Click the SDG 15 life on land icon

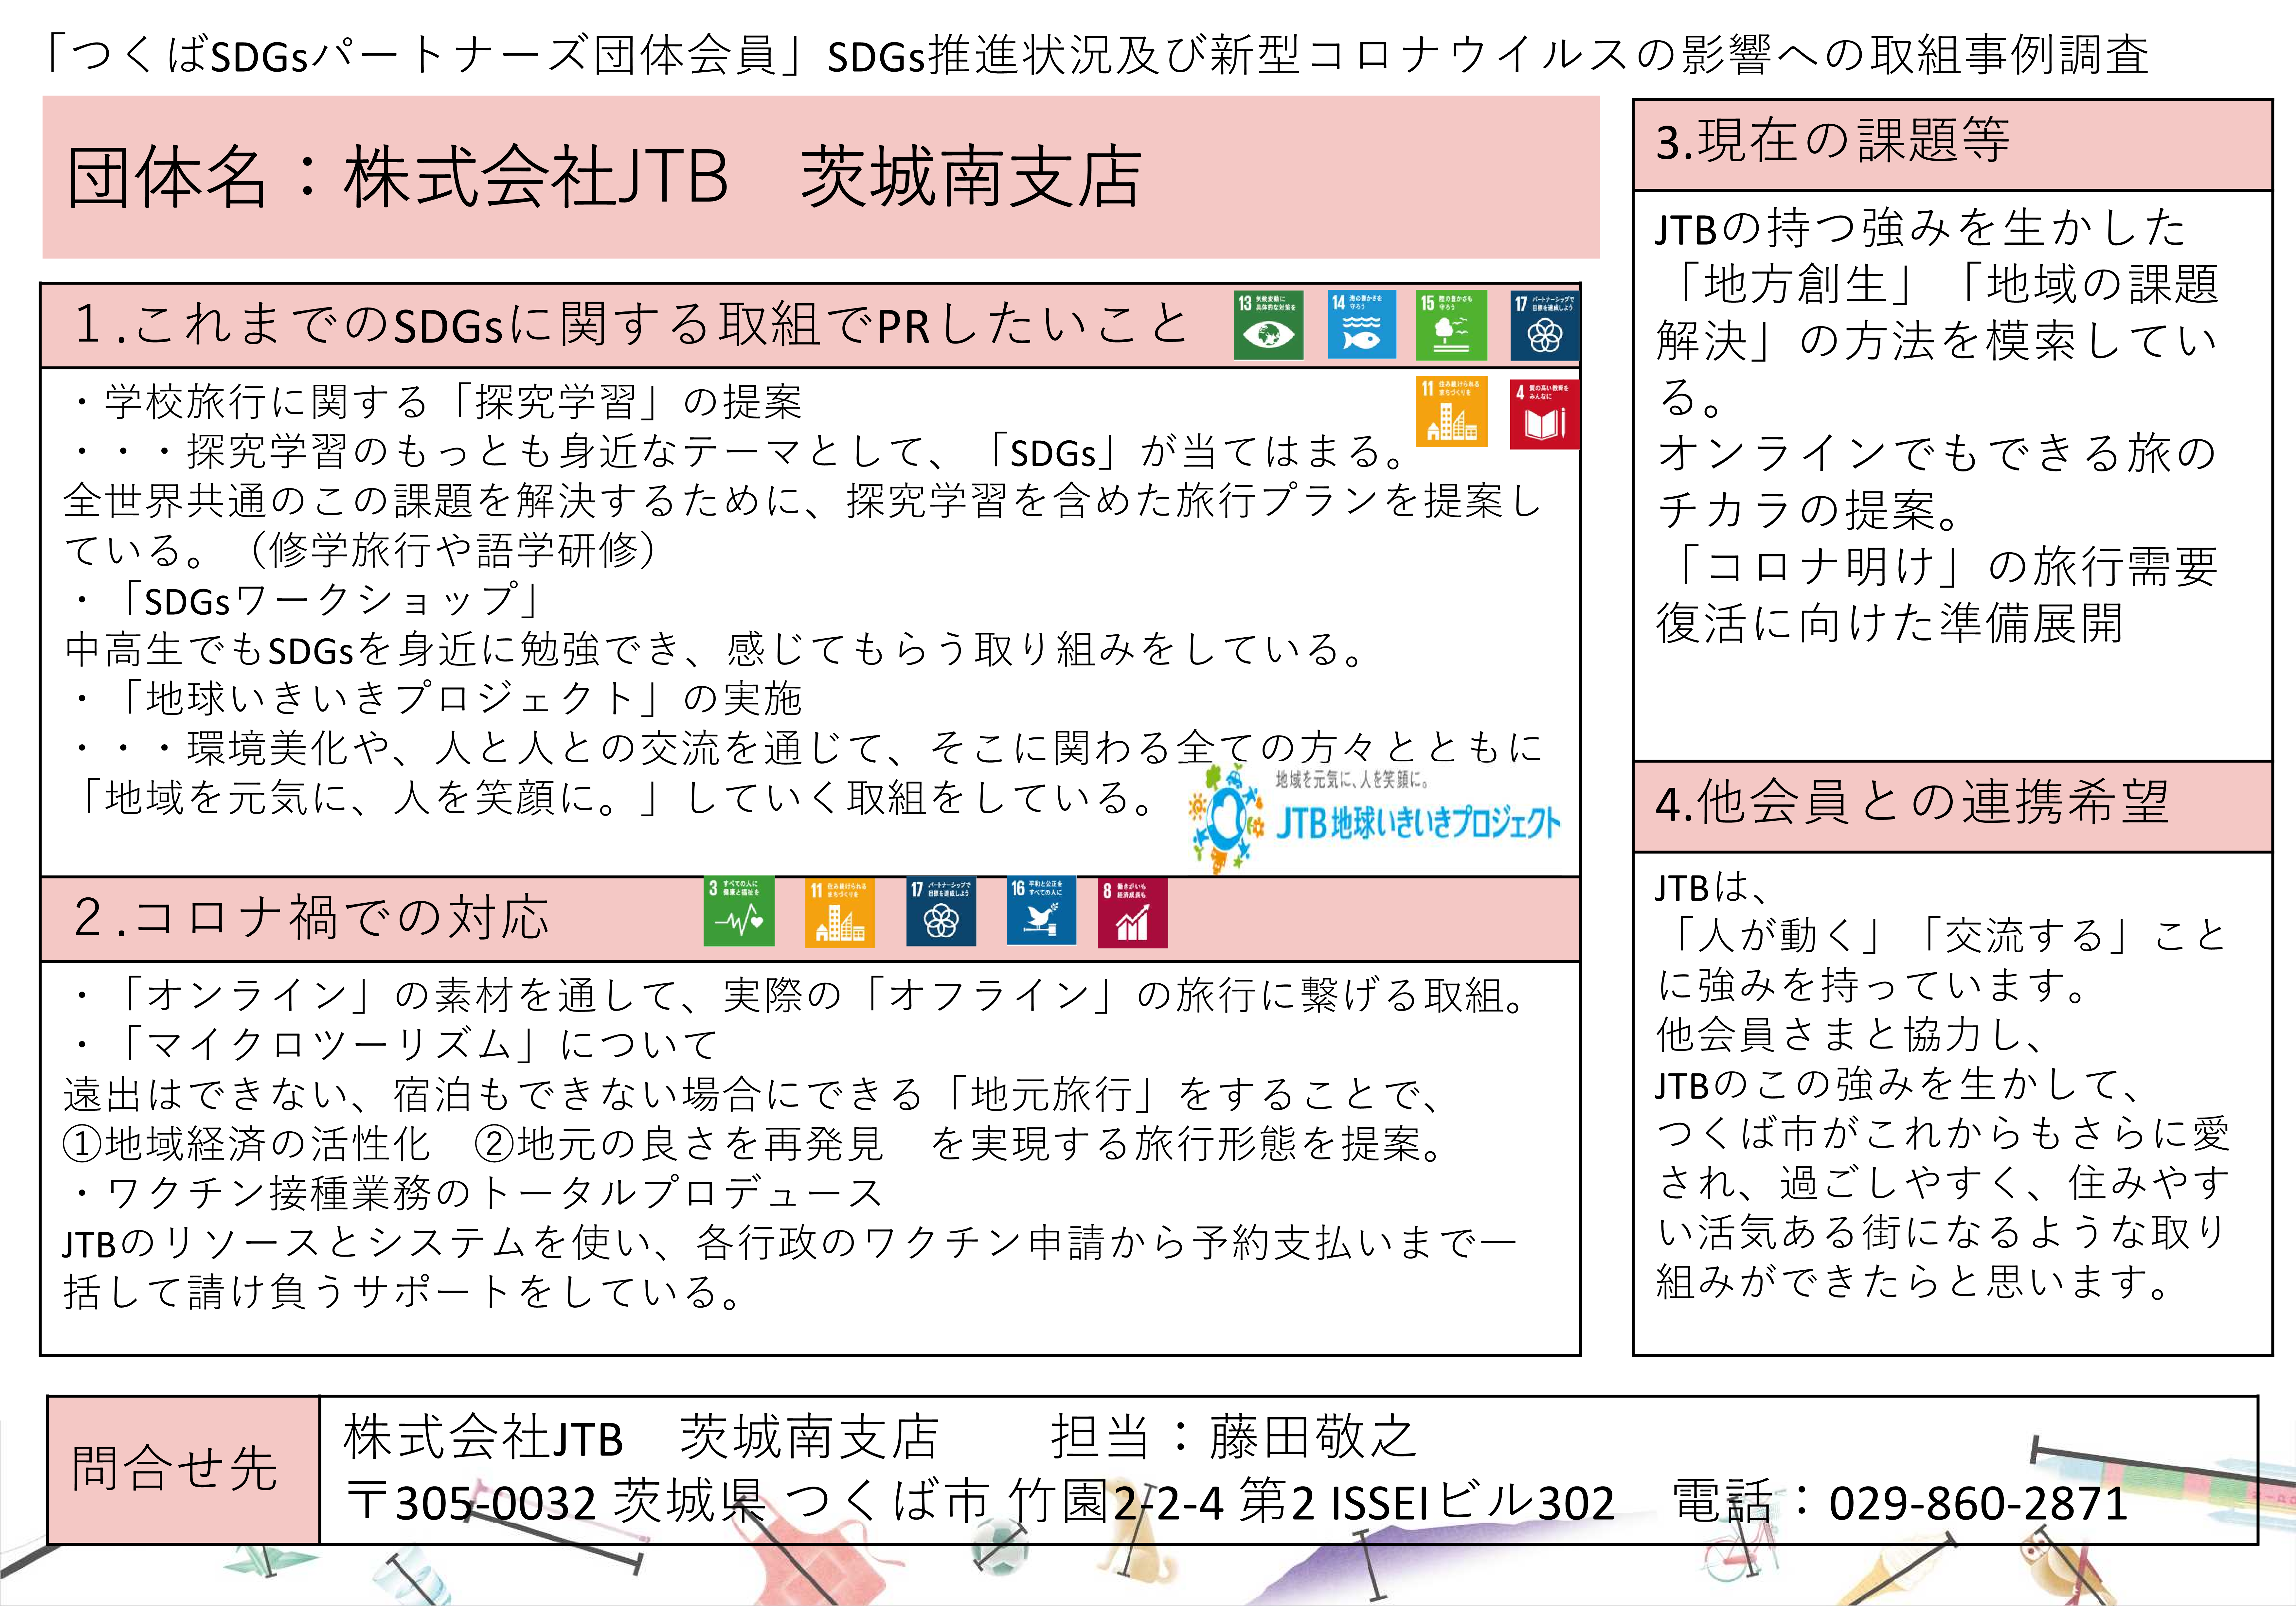coord(1452,325)
